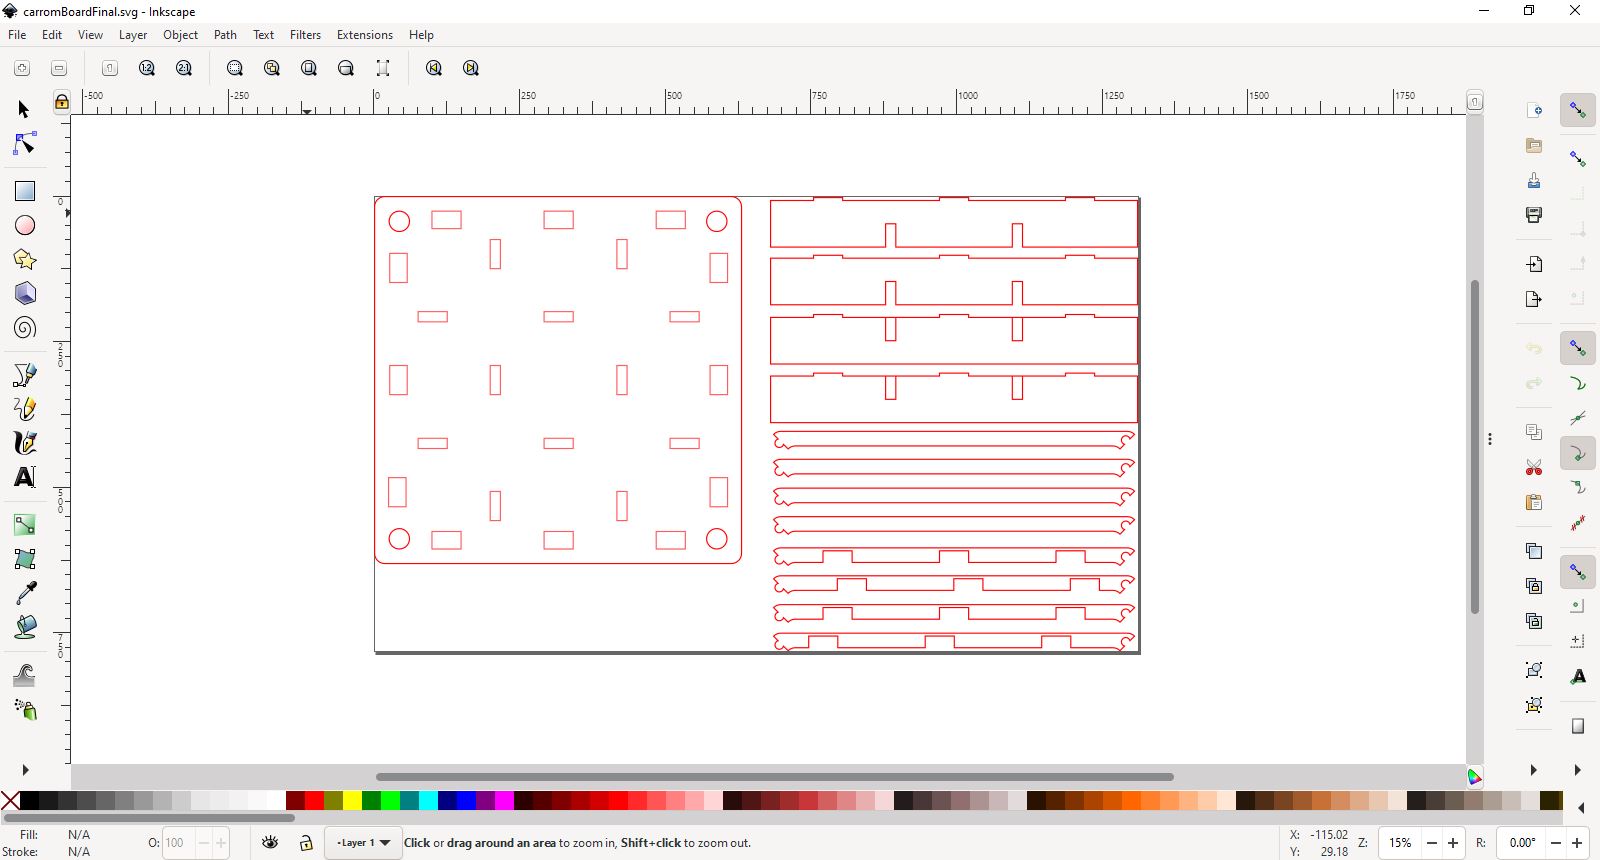Toggle snap to cusp nodes
Viewport: 1600px width, 860px height.
pos(1578,453)
